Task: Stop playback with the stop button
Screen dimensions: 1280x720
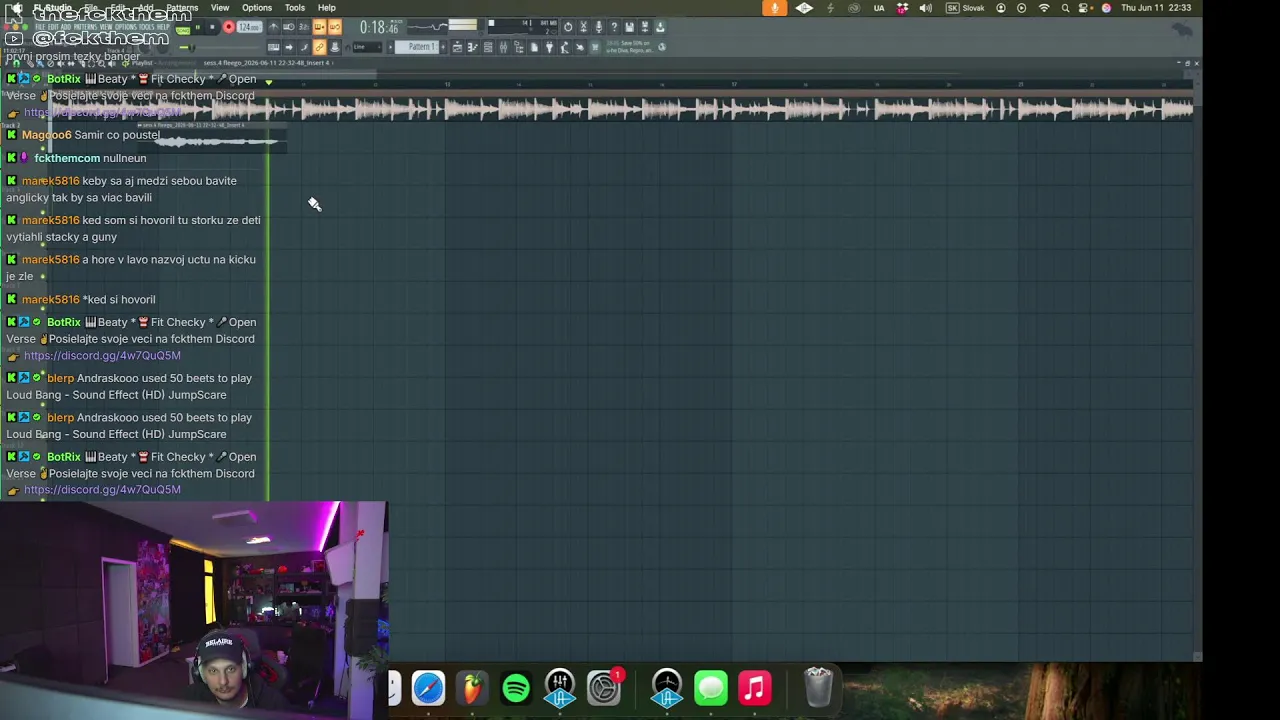Action: coord(212,28)
